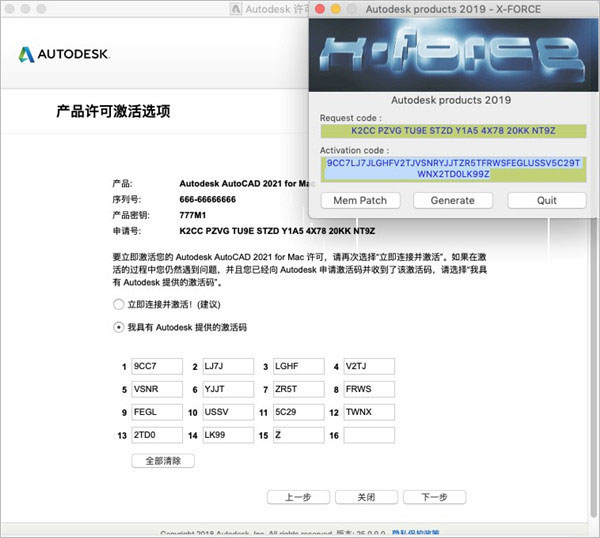
Task: Click the product key text 777M1
Action: 192,215
